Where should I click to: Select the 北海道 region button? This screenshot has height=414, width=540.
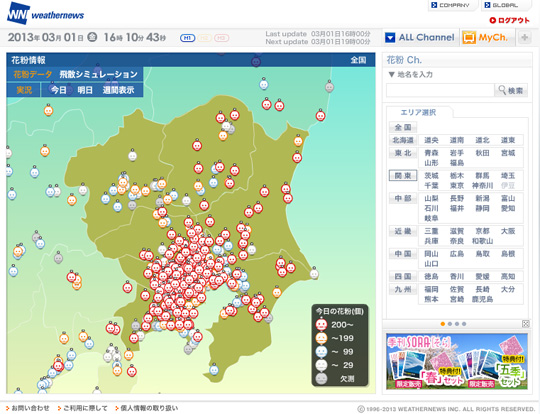coord(403,140)
